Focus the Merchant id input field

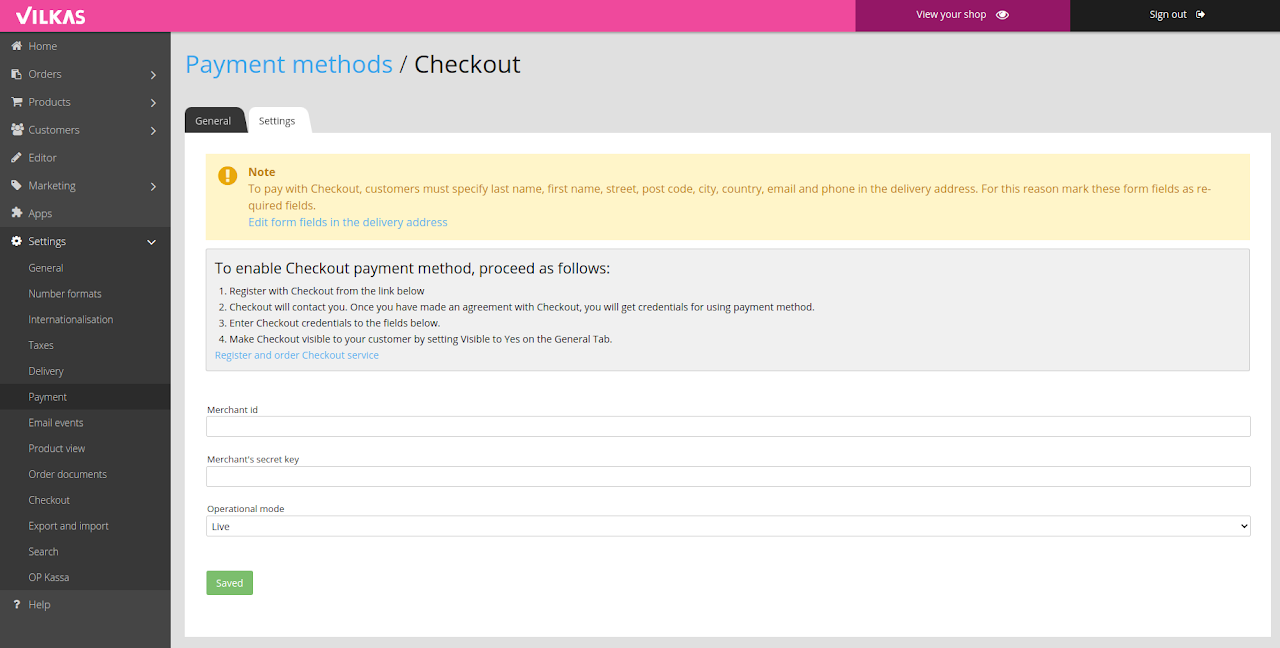[x=728, y=426]
